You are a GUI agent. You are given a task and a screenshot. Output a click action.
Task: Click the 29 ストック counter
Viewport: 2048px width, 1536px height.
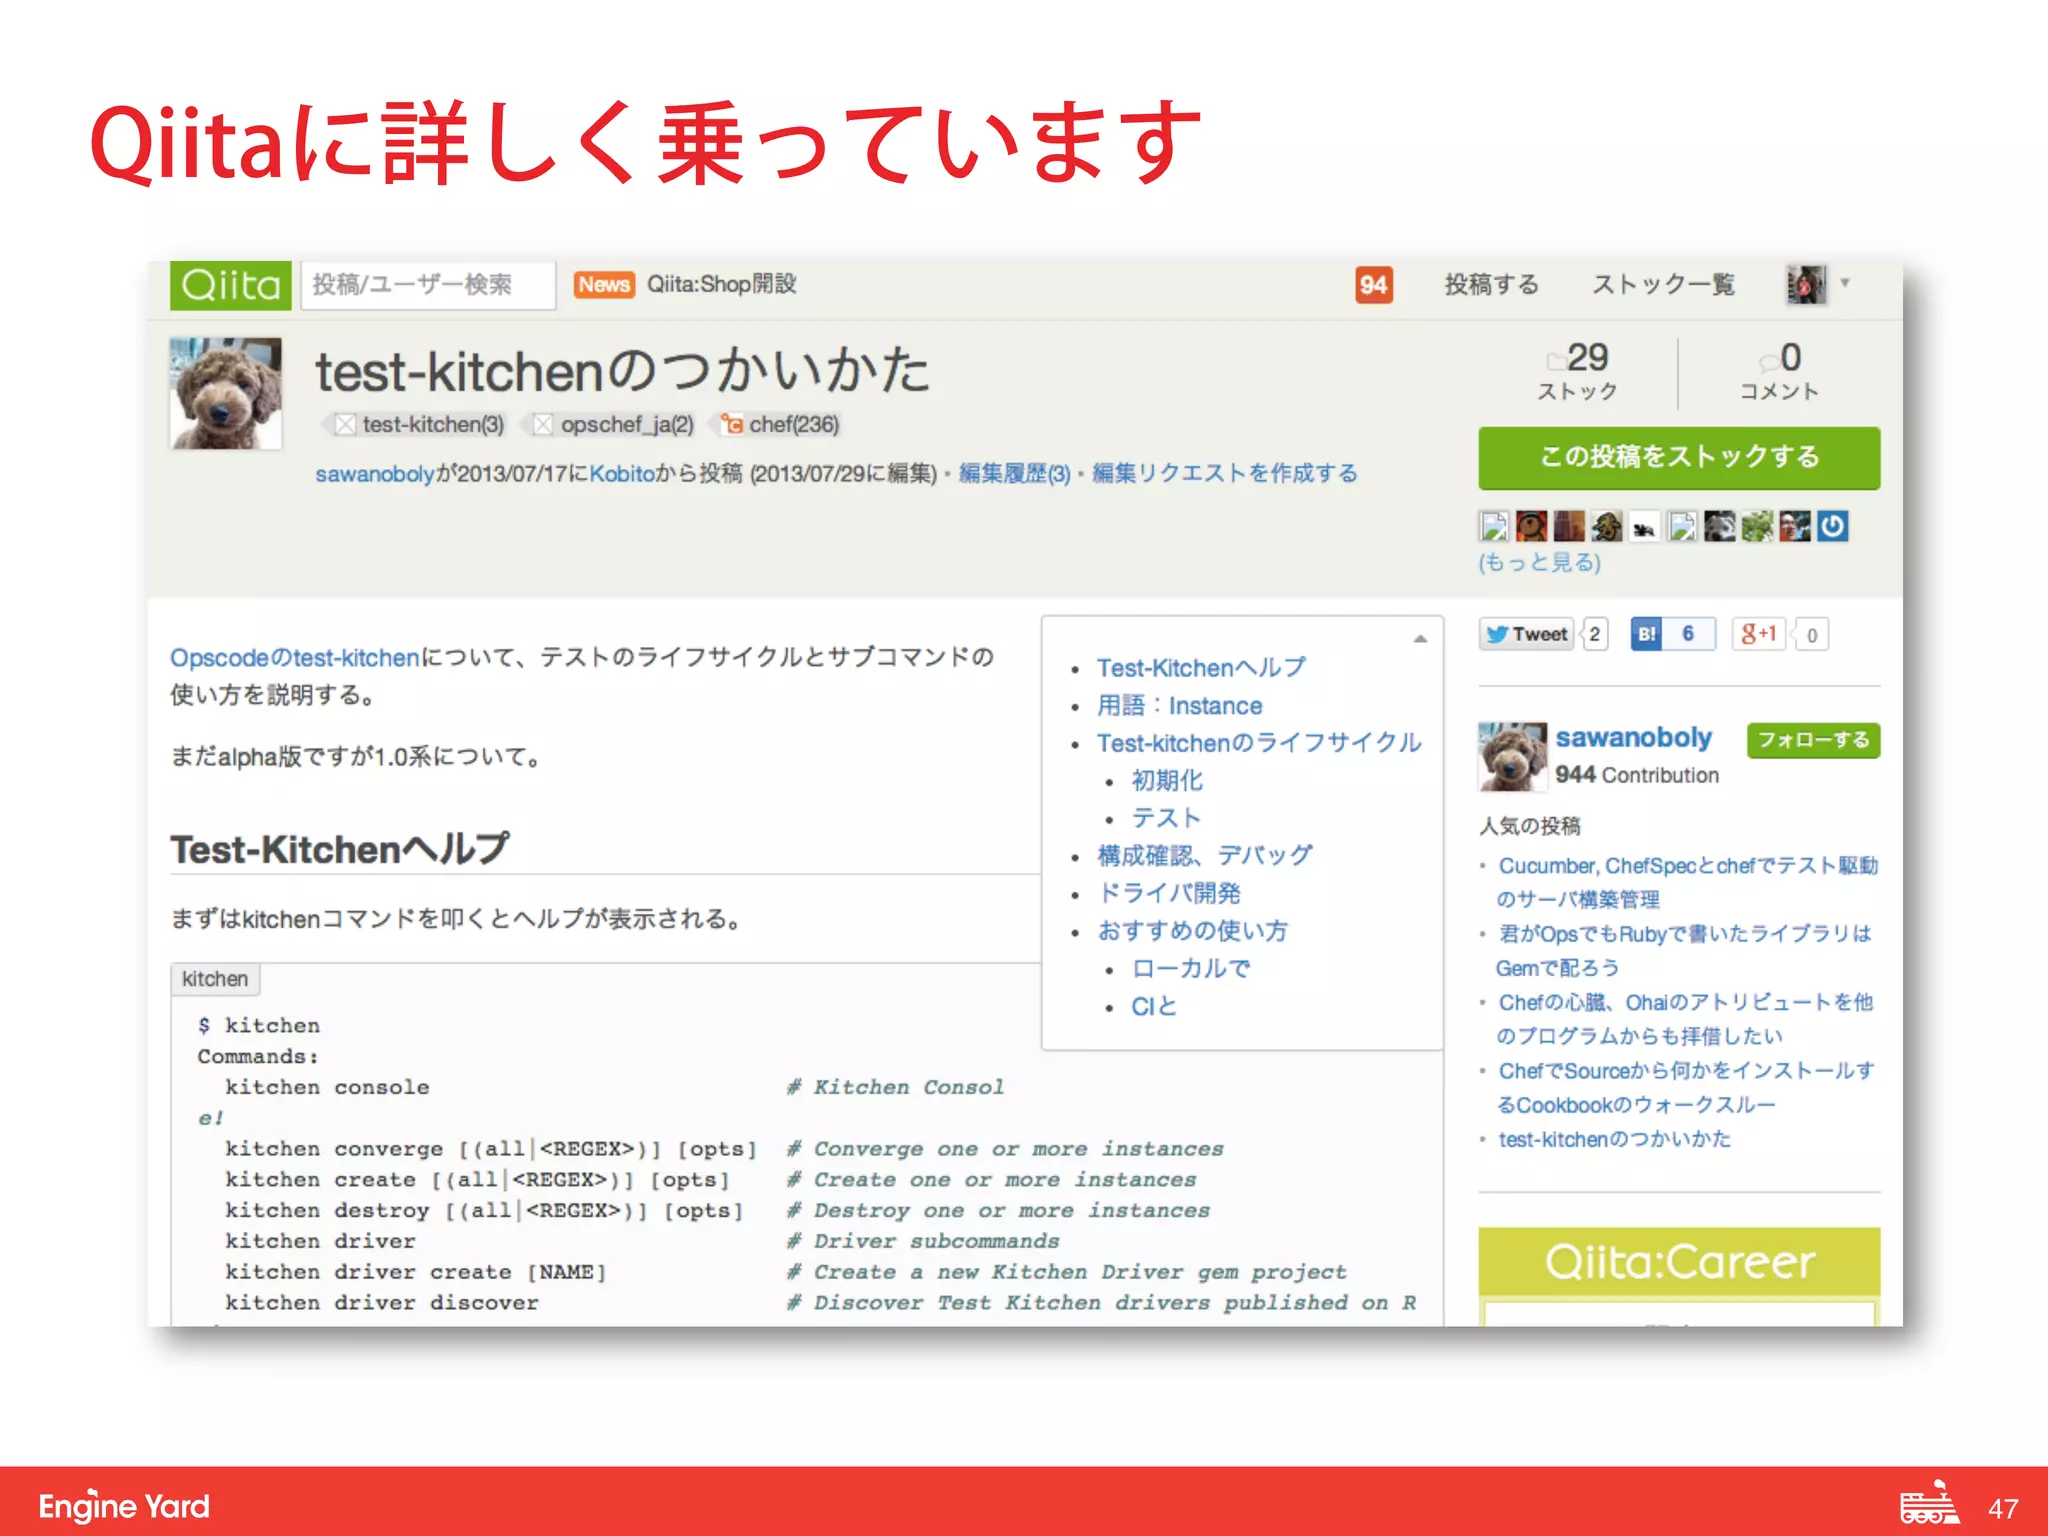click(1578, 372)
